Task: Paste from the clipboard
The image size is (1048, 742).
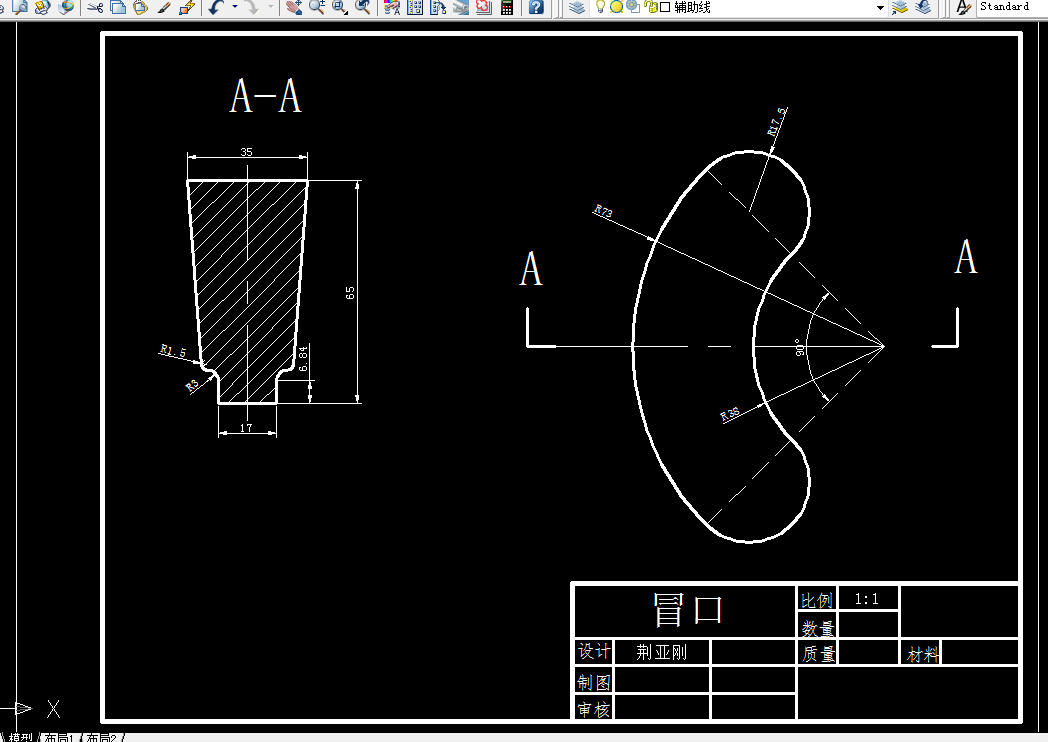Action: (x=140, y=7)
